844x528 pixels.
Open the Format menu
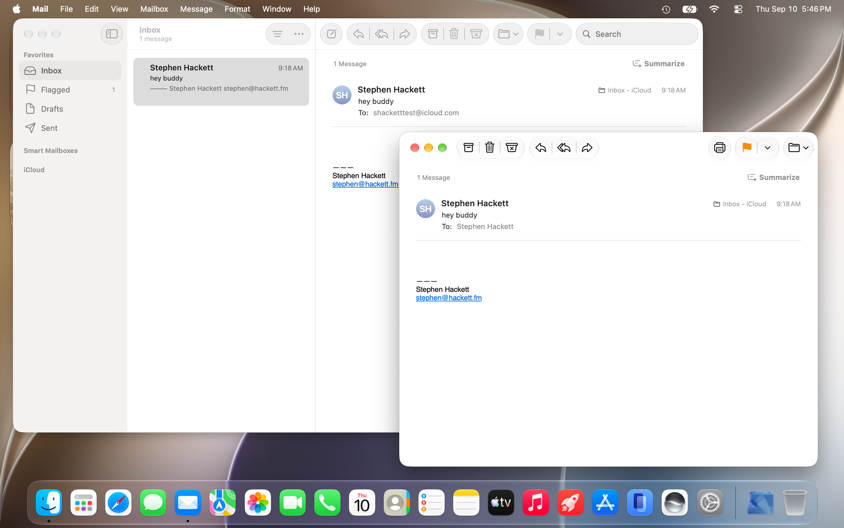pyautogui.click(x=237, y=9)
